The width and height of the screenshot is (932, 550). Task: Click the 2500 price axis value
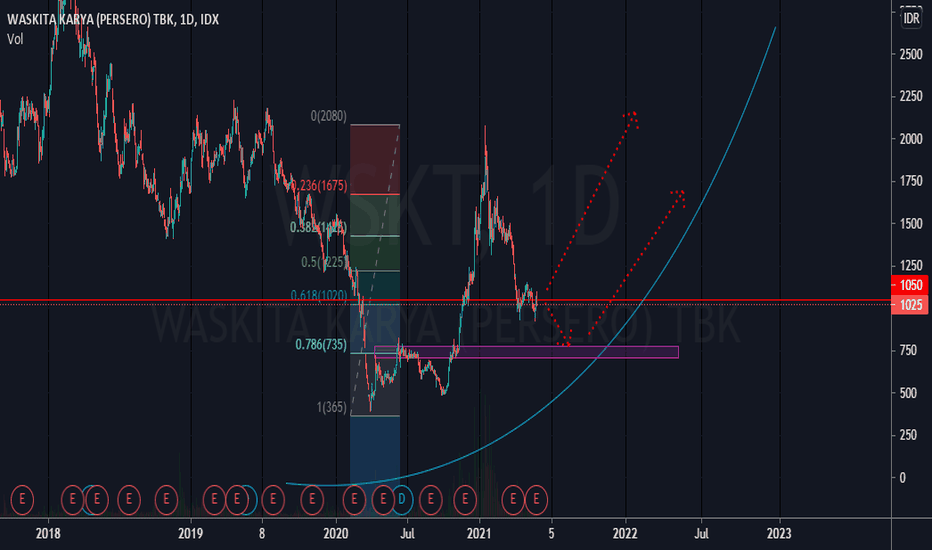coord(911,54)
